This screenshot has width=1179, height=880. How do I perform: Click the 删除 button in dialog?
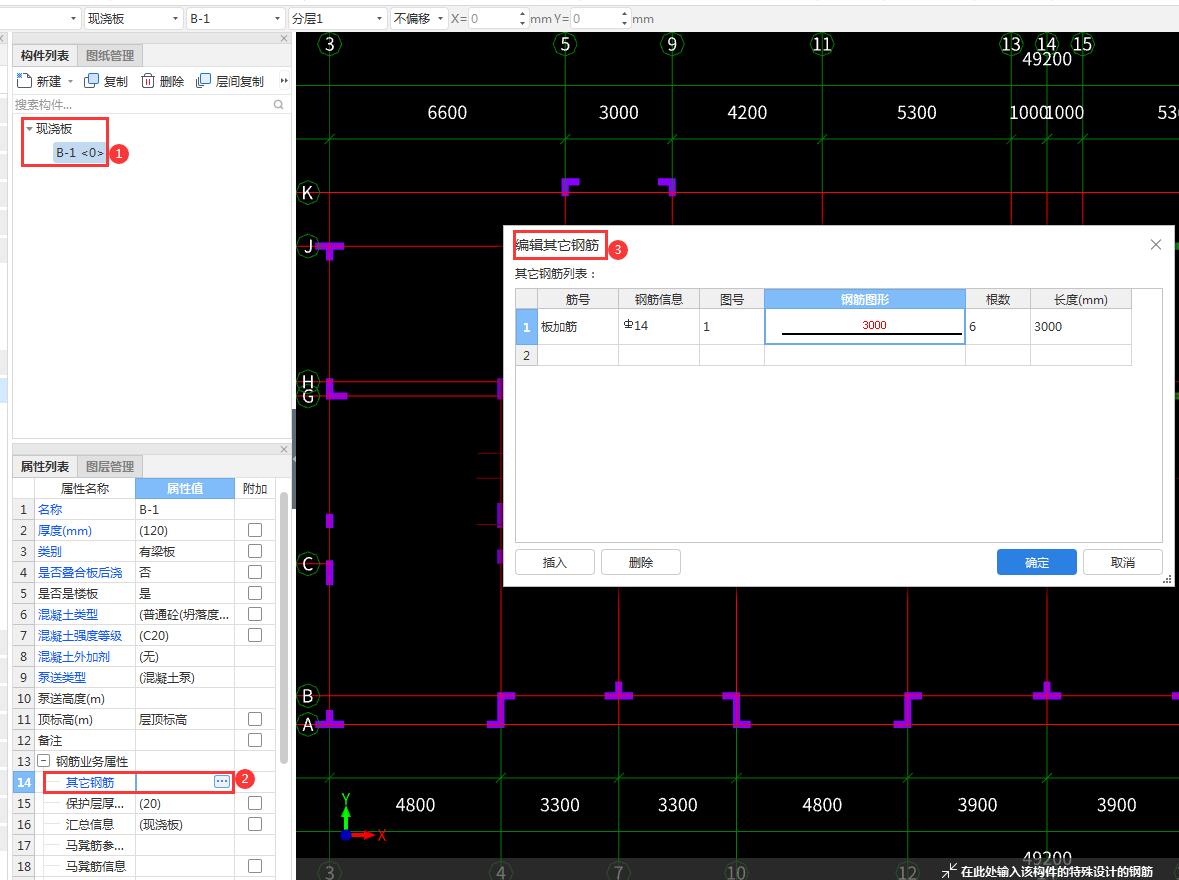(x=641, y=562)
